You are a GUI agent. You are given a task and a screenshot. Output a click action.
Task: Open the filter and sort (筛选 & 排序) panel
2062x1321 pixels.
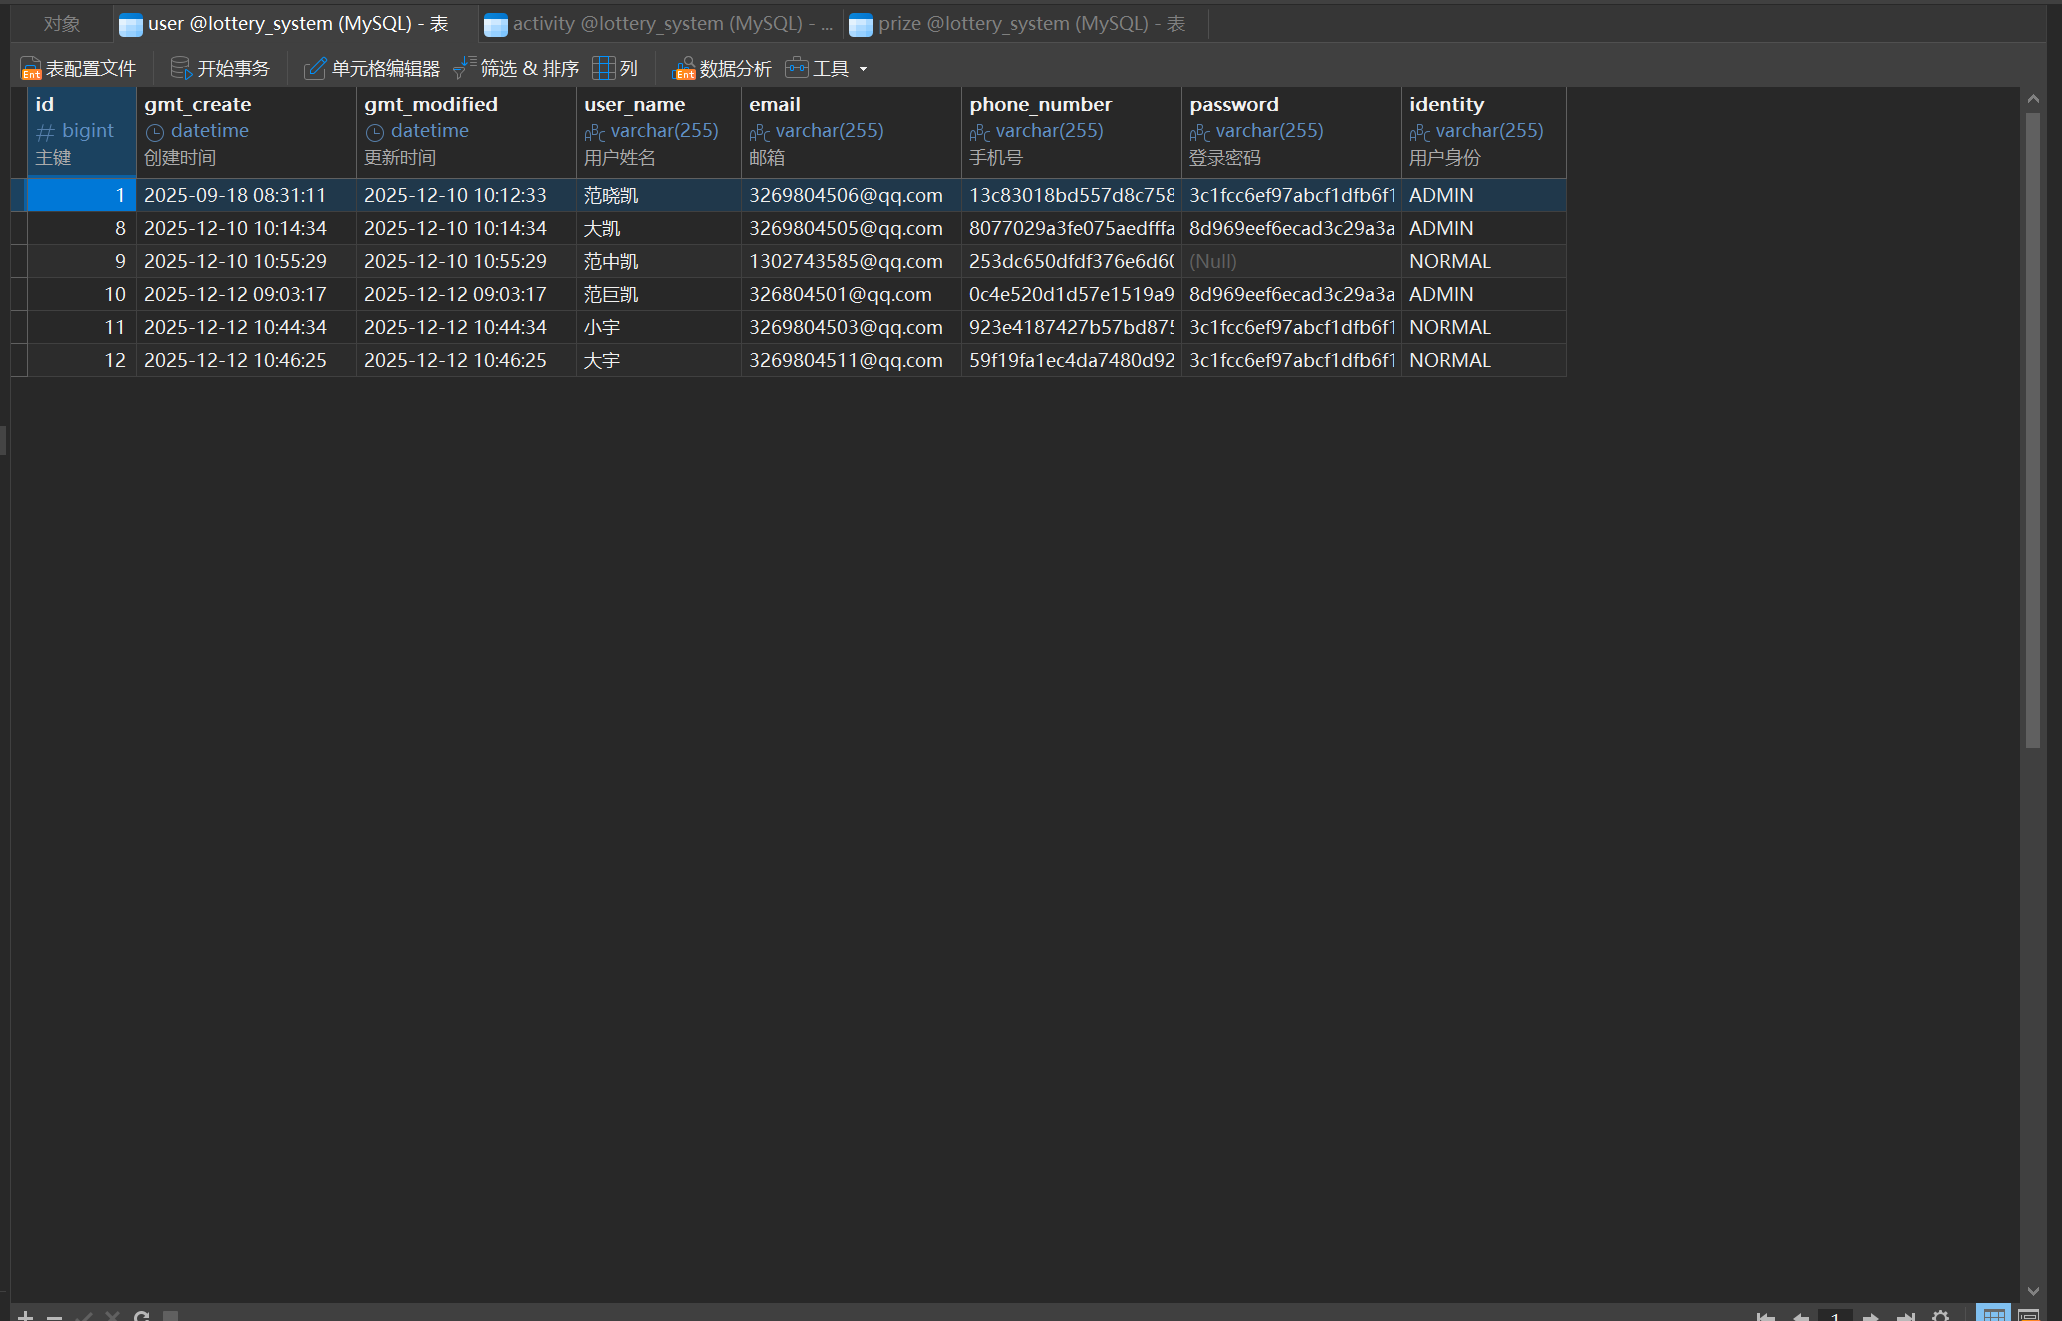pos(516,68)
